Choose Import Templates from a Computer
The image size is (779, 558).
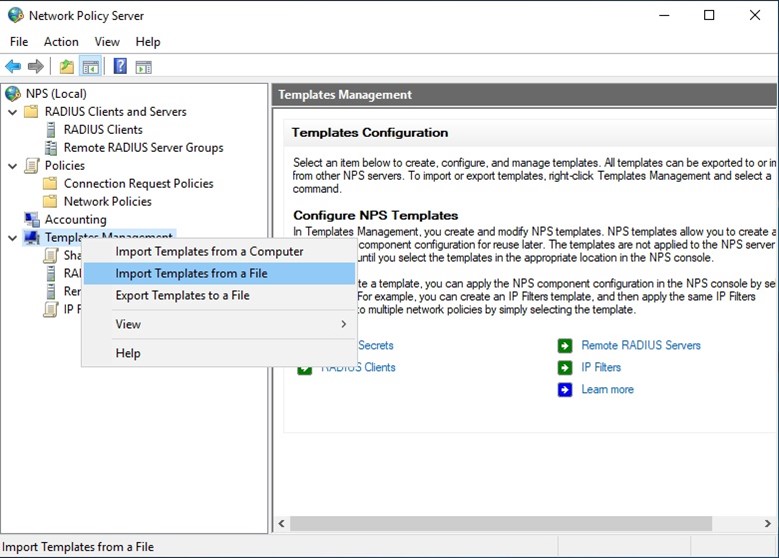click(x=219, y=251)
